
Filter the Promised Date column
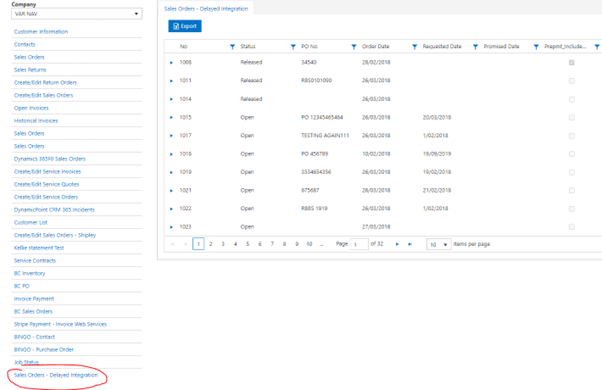536,47
